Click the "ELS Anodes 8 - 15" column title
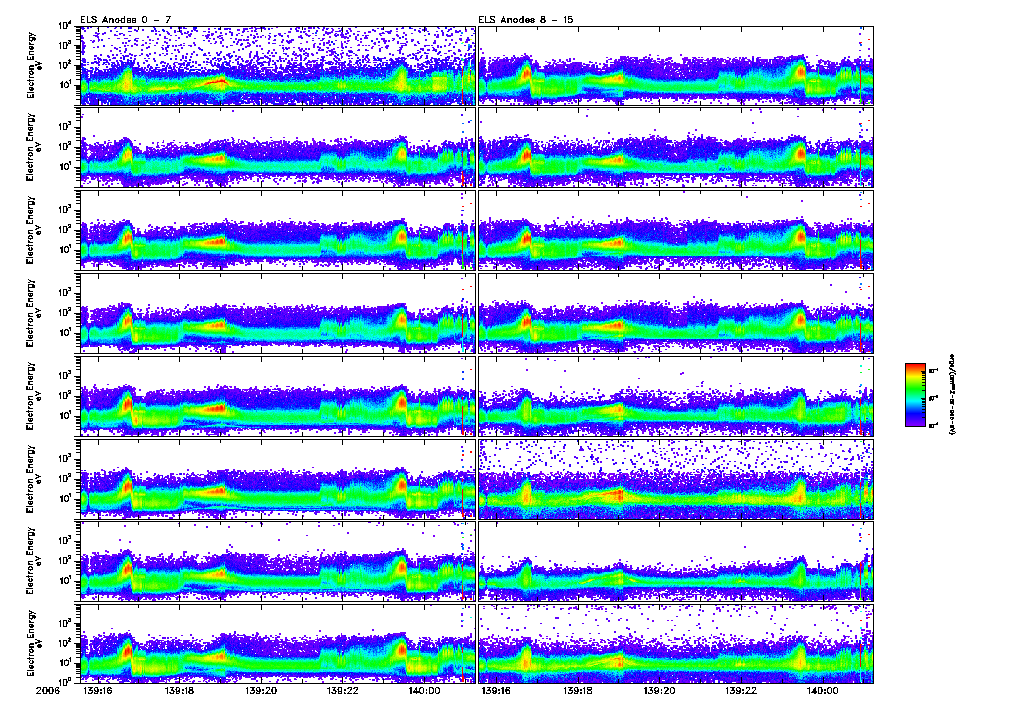This screenshot has height=708, width=1024. (526, 20)
